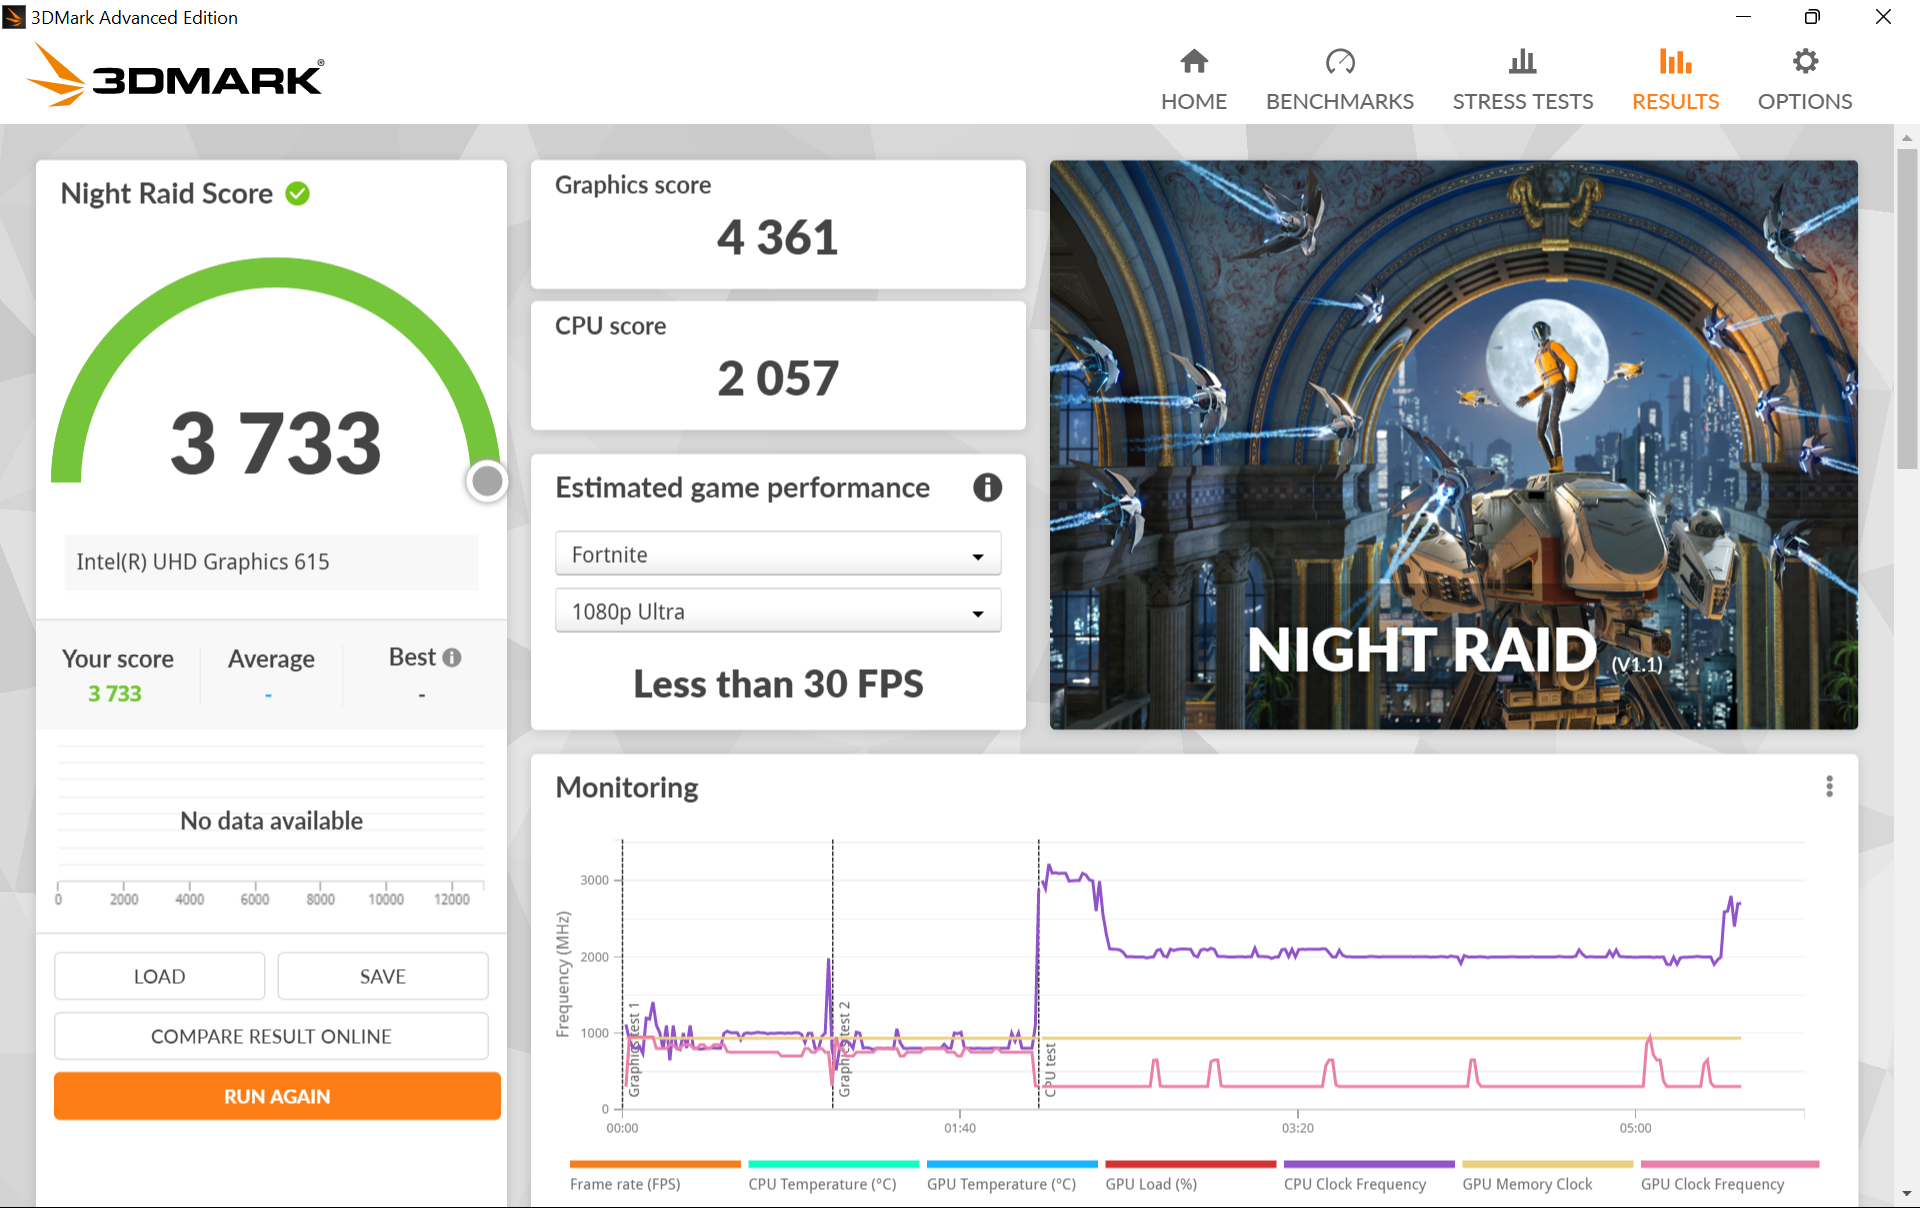
Task: Open the 1080p Ultra resolution dropdown
Action: [777, 612]
